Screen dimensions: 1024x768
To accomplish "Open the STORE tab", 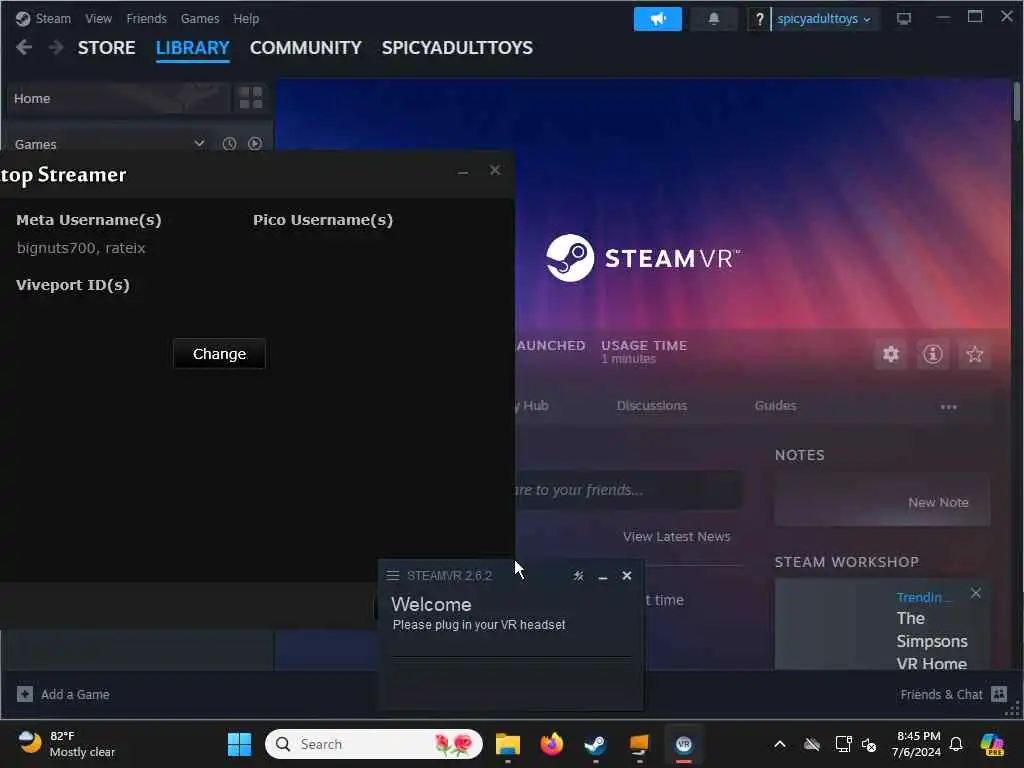I will click(x=106, y=48).
